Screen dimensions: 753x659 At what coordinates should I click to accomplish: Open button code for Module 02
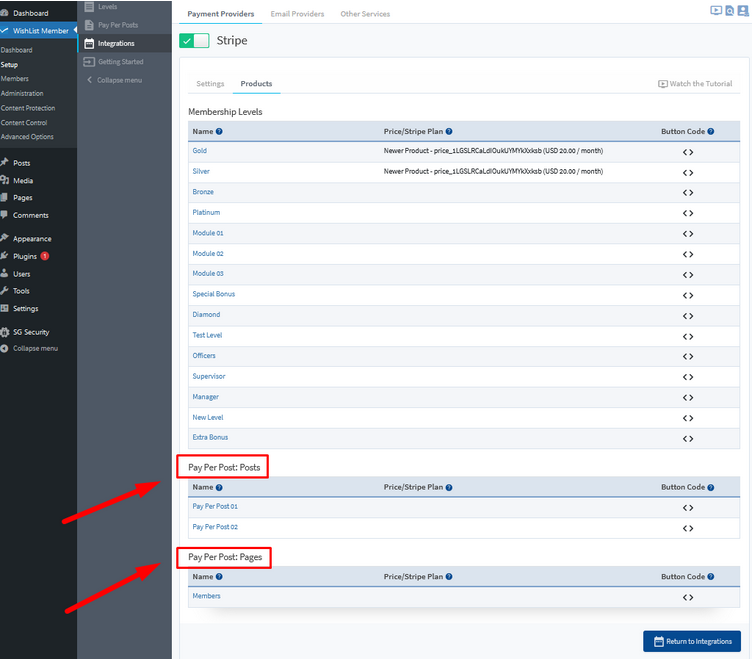click(x=688, y=255)
